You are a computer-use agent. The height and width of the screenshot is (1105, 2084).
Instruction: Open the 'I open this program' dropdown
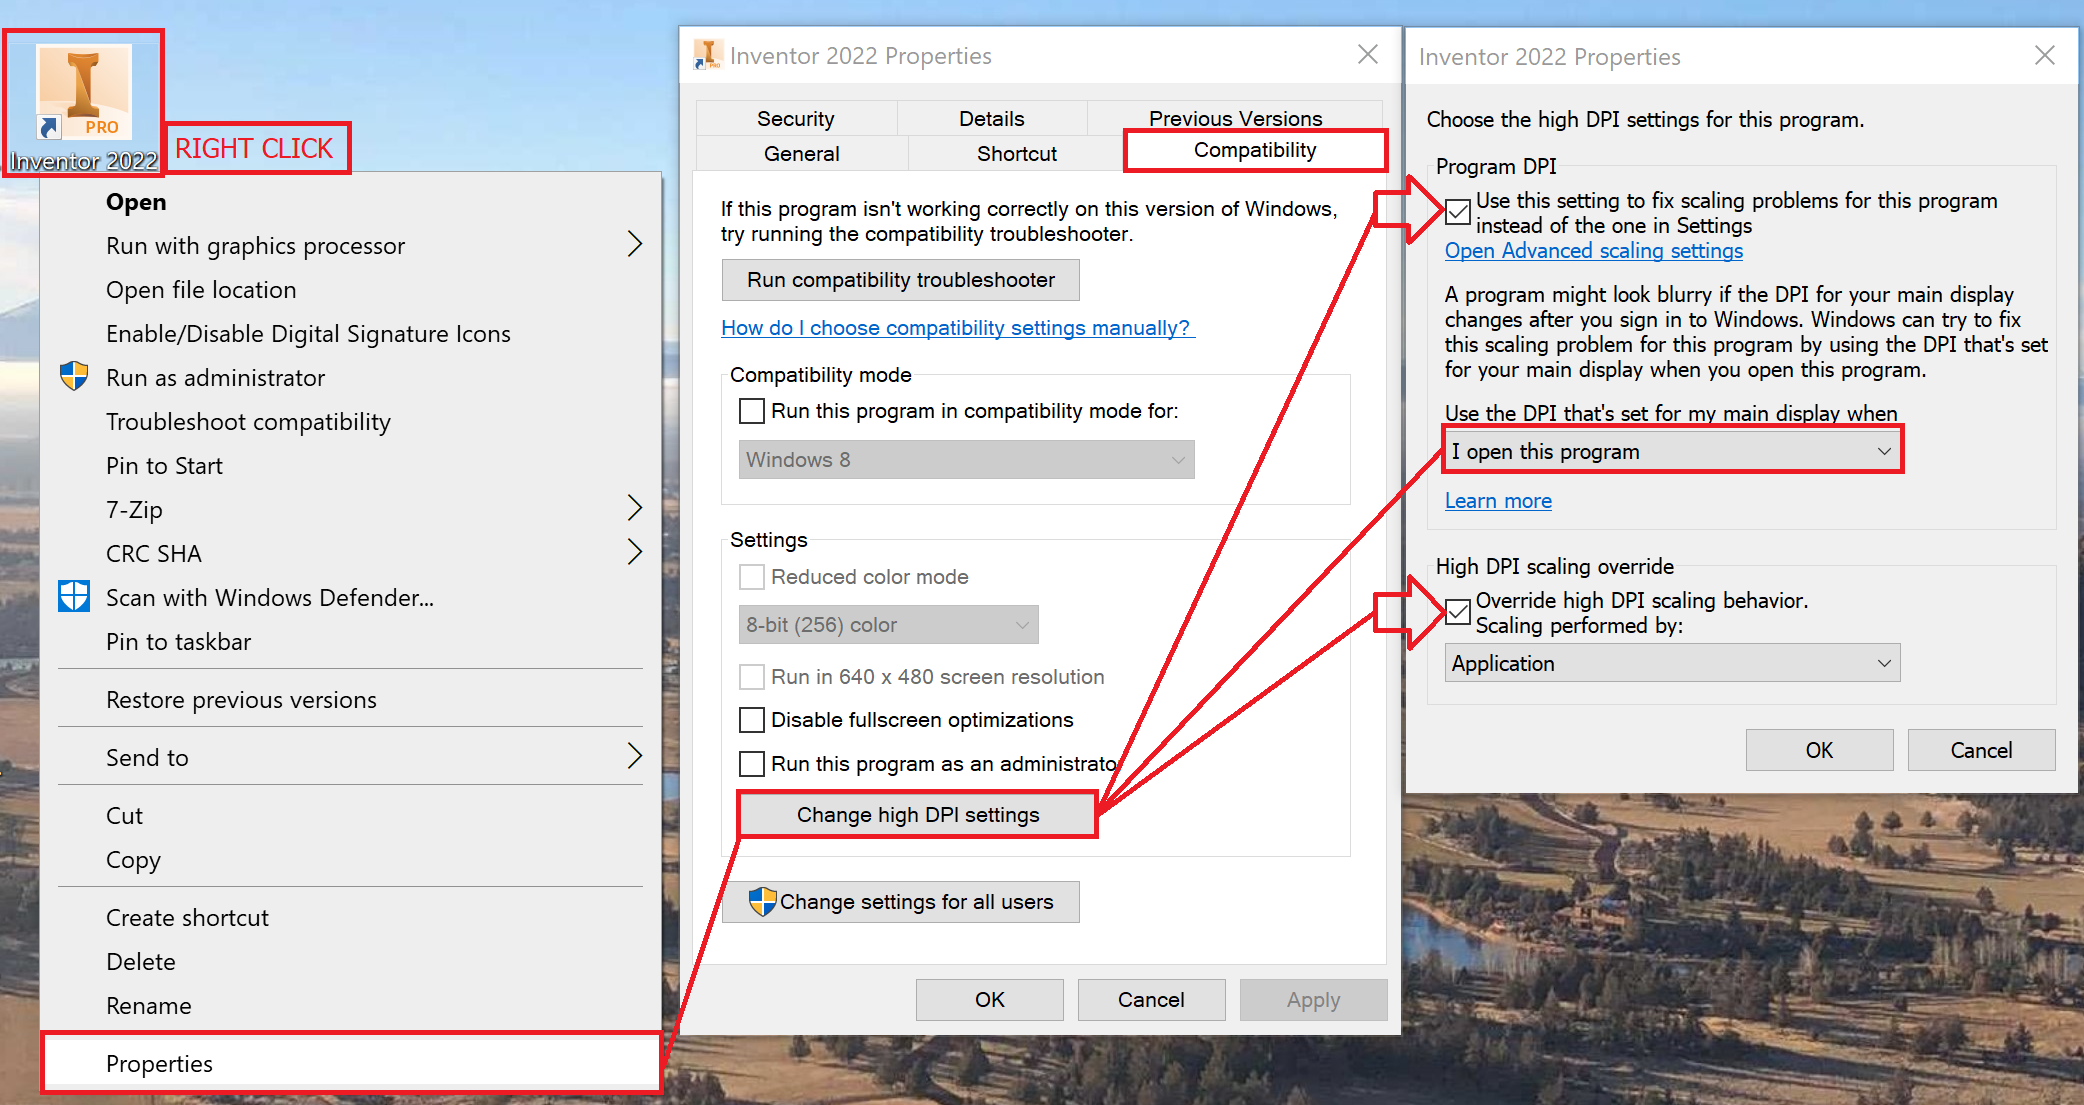point(1672,451)
